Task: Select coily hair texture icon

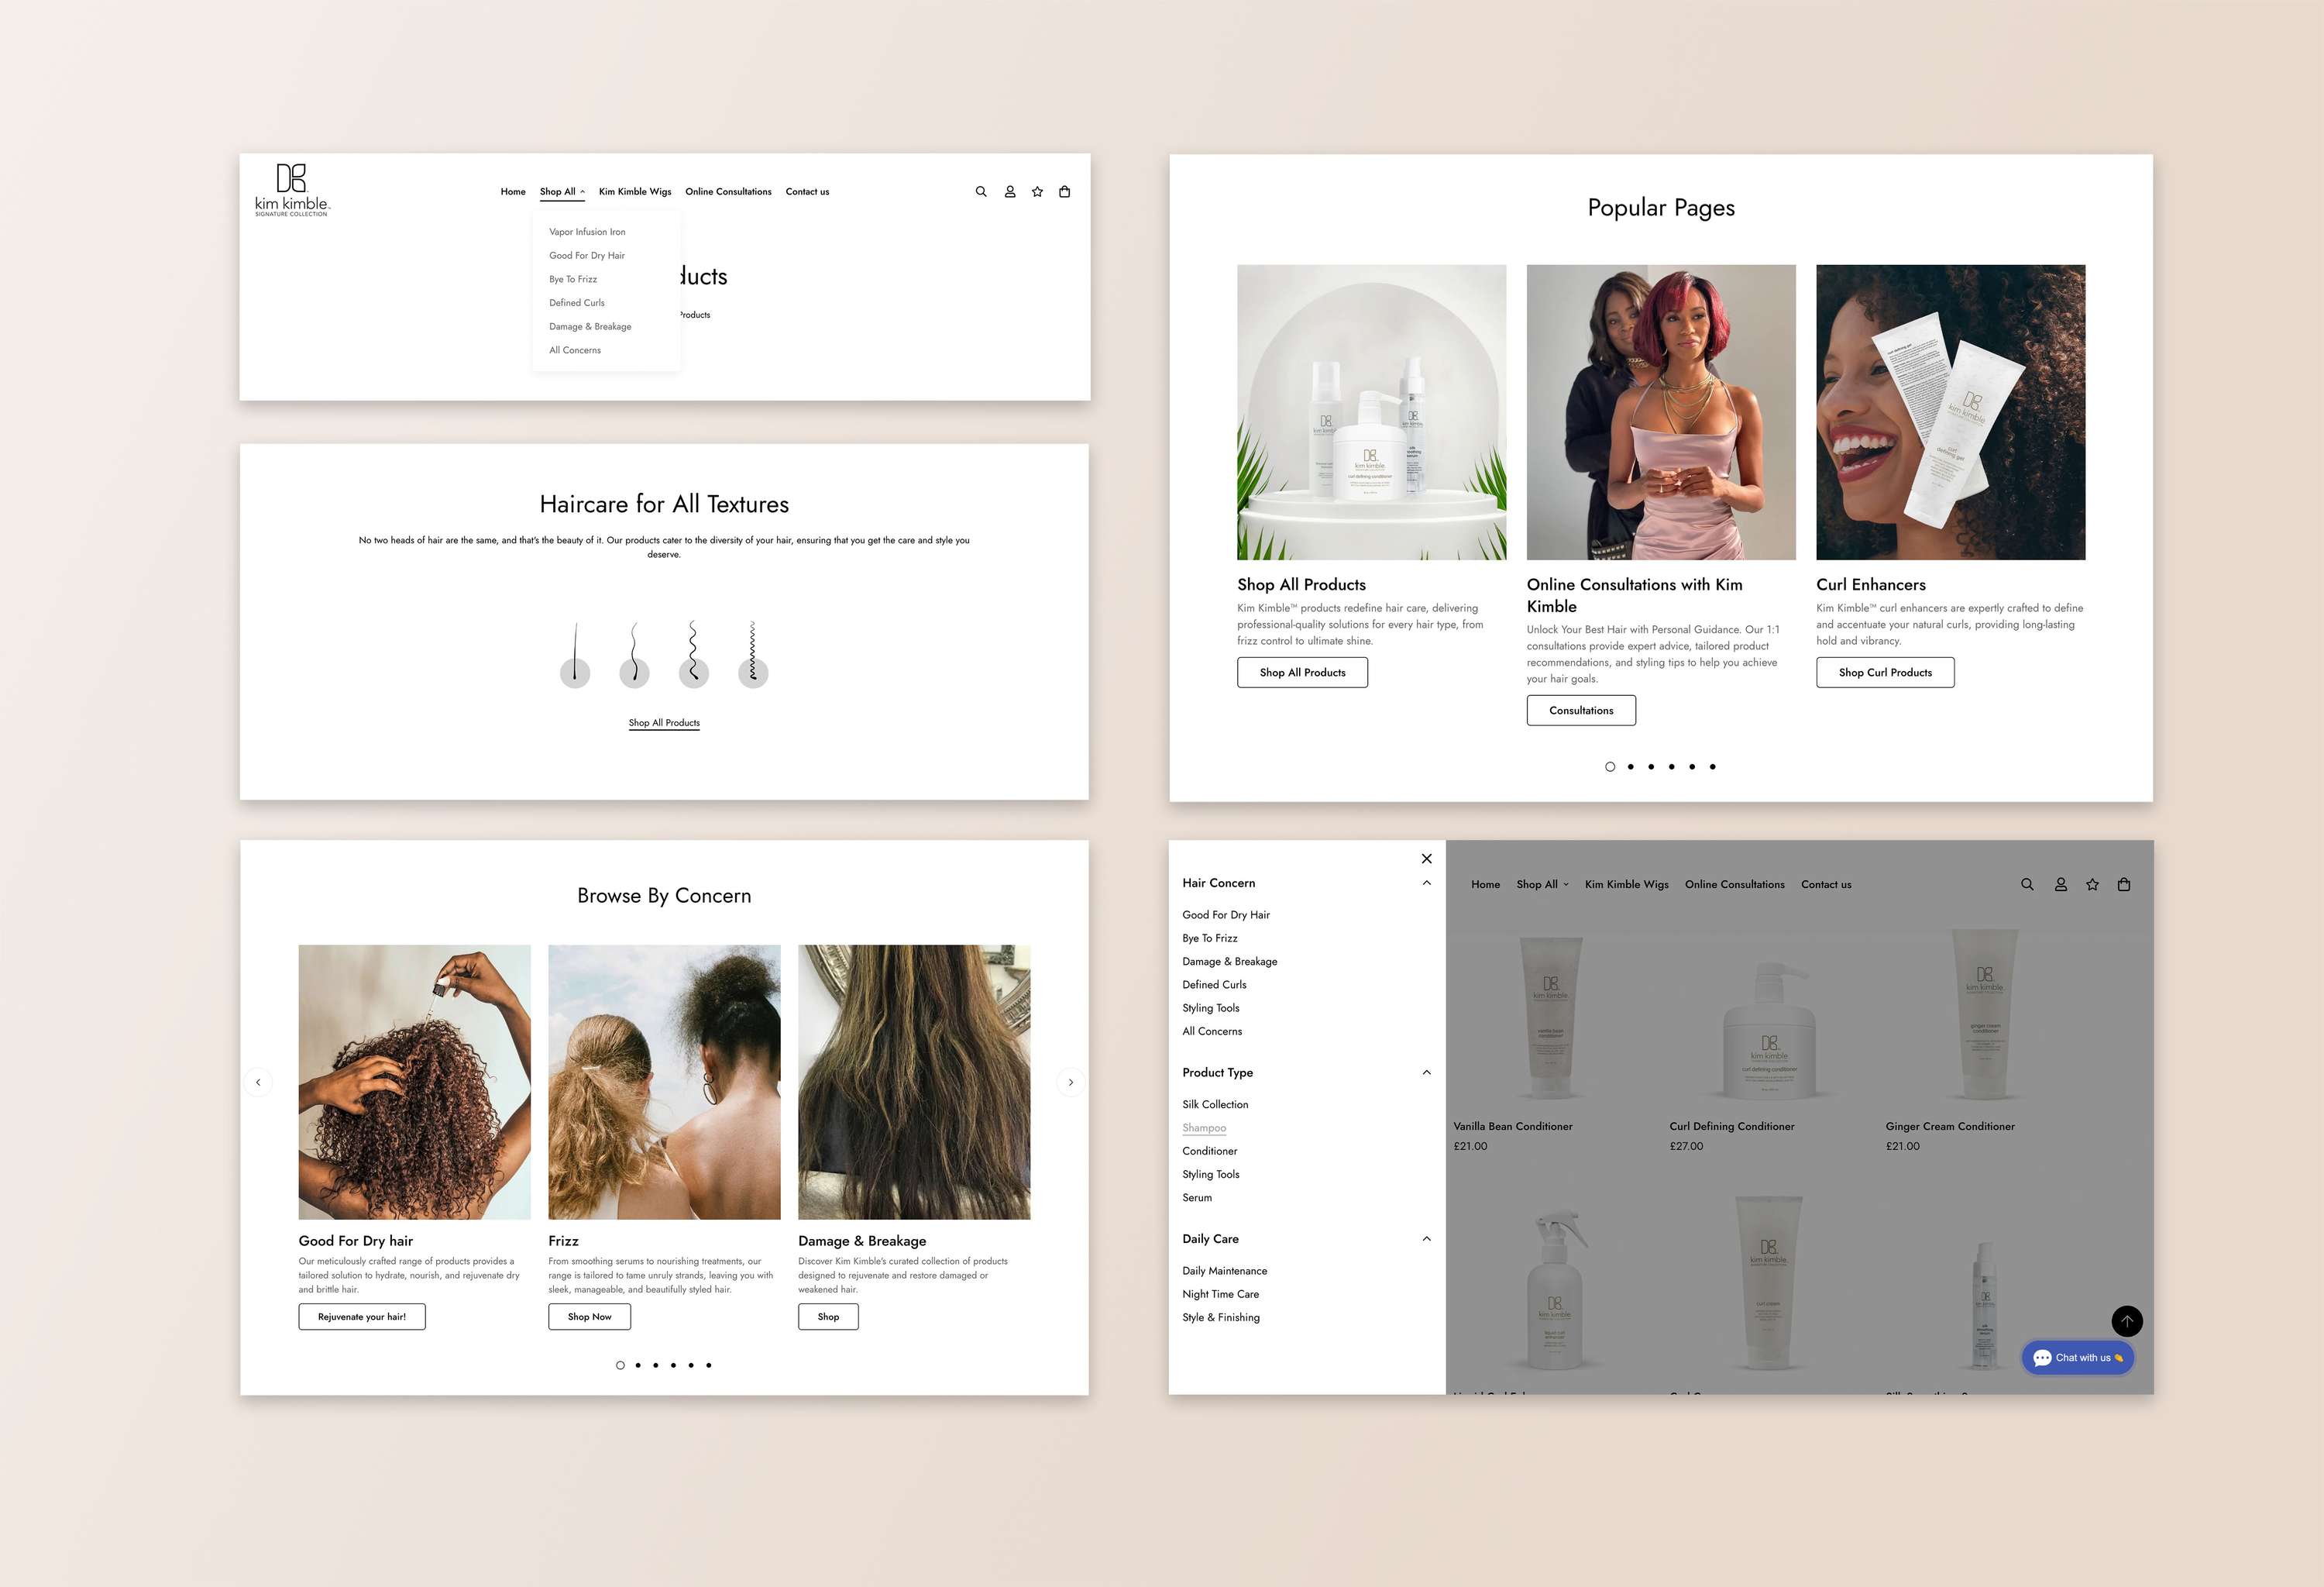Action: 753,655
